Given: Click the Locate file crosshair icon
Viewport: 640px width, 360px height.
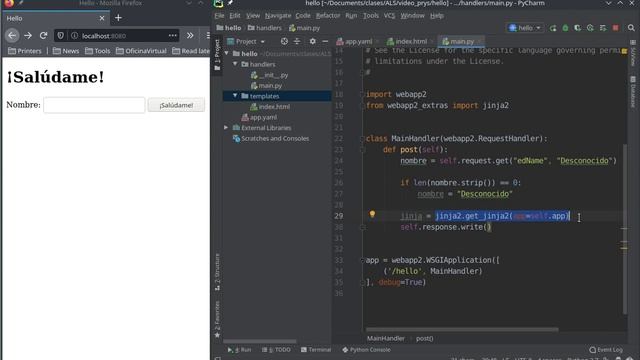Looking at the screenshot, I should (284, 41).
